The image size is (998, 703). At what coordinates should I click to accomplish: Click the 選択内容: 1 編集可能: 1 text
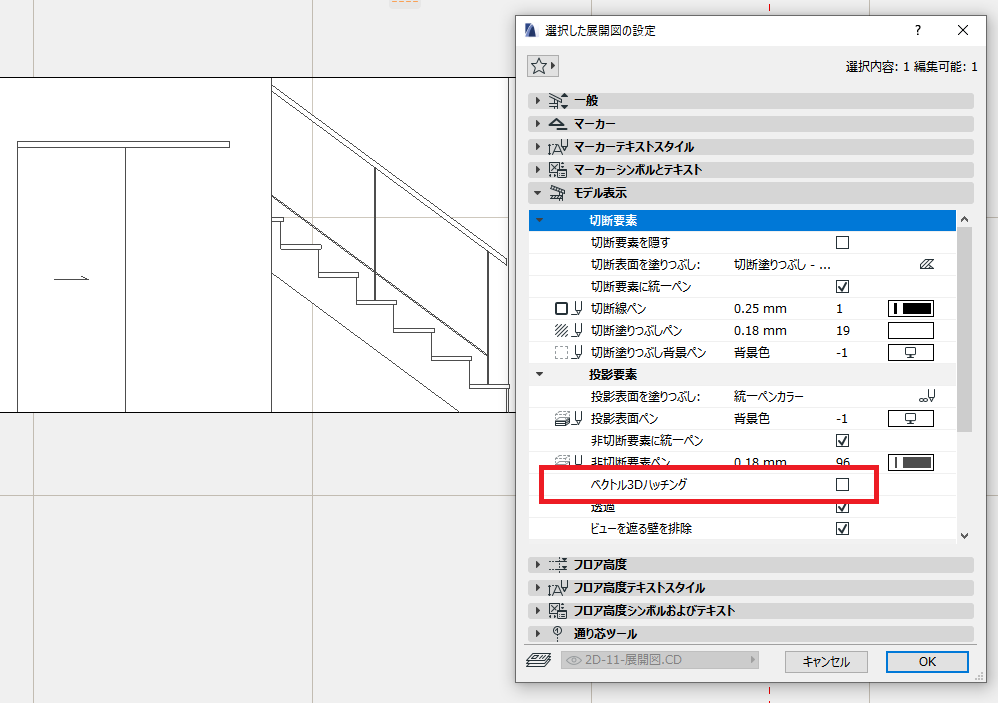pyautogui.click(x=911, y=66)
